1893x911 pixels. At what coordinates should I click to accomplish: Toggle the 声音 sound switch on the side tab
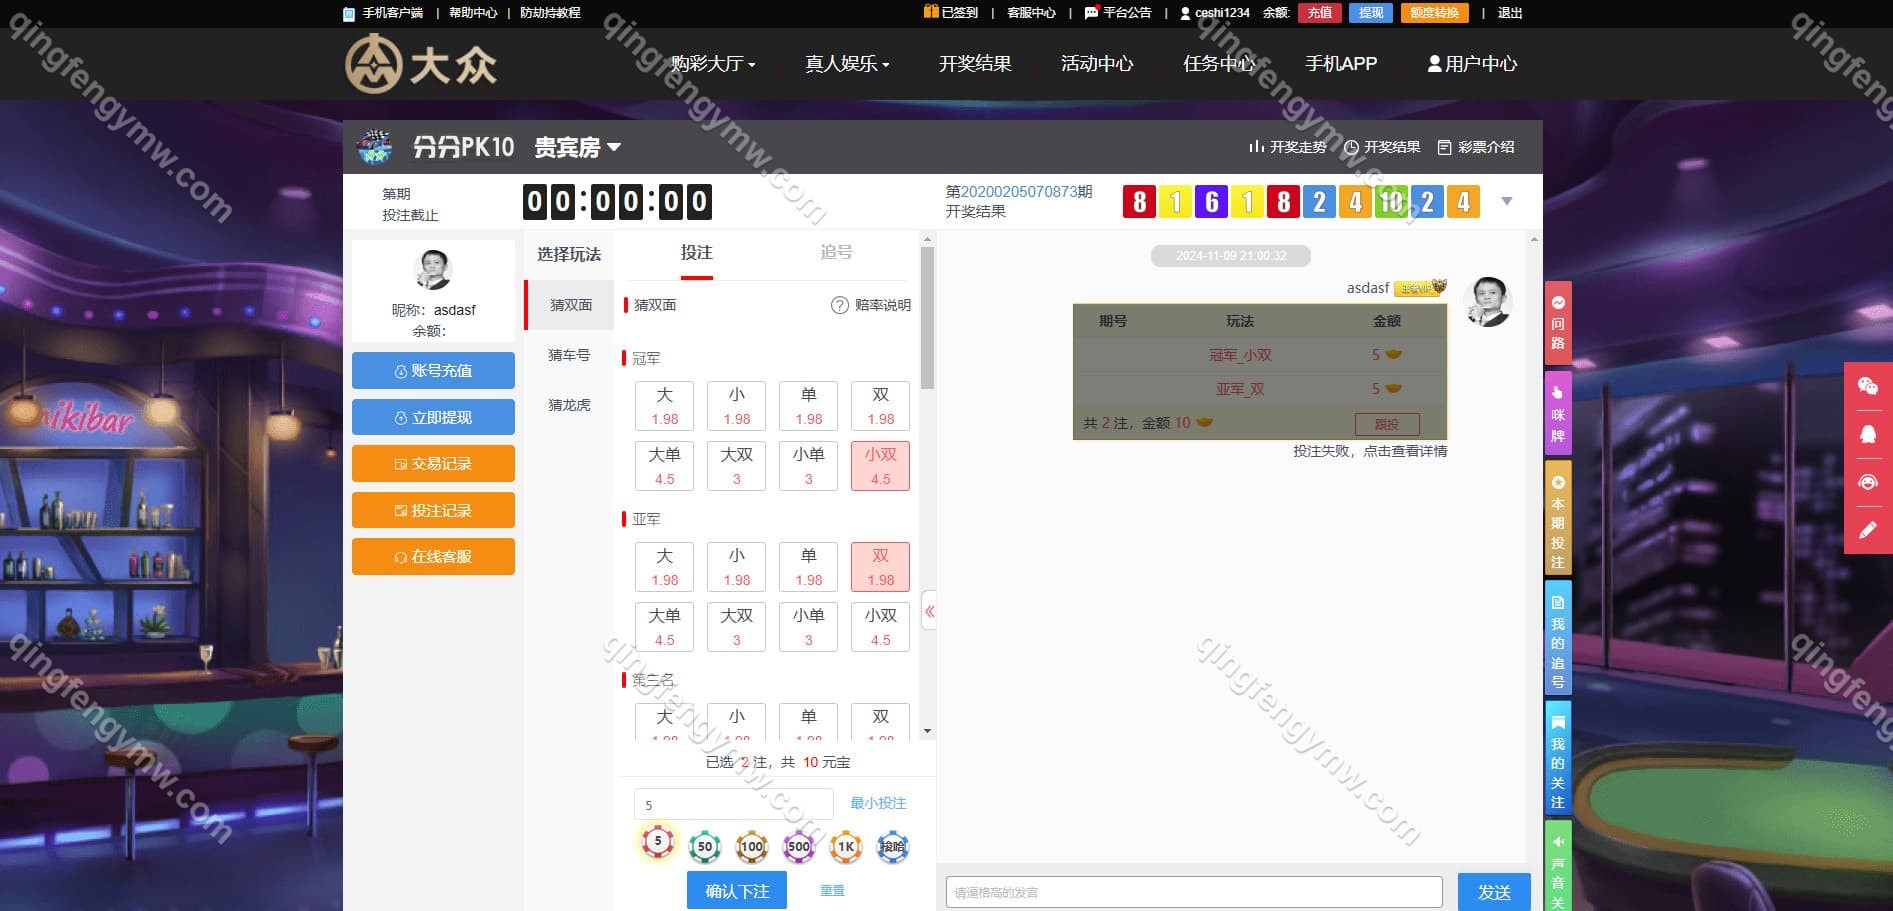coord(1557,868)
